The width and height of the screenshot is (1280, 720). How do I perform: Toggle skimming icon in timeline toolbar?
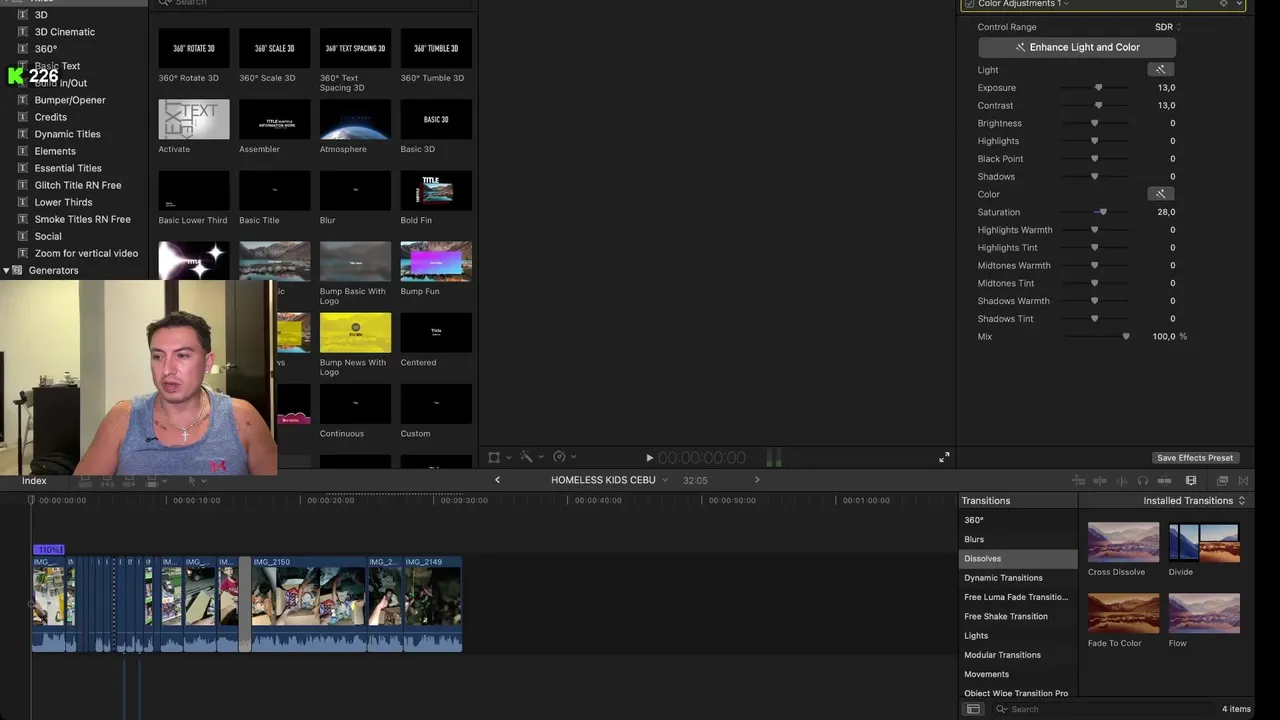tap(1100, 481)
